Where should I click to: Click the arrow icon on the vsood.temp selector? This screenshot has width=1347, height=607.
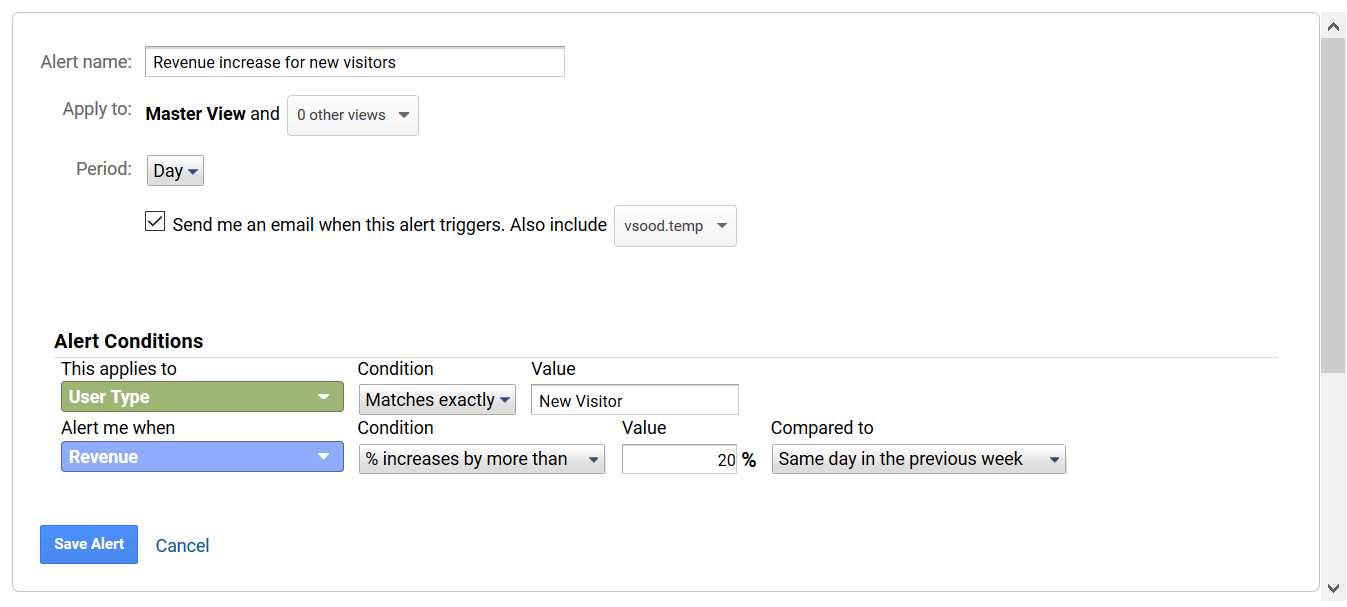[722, 226]
